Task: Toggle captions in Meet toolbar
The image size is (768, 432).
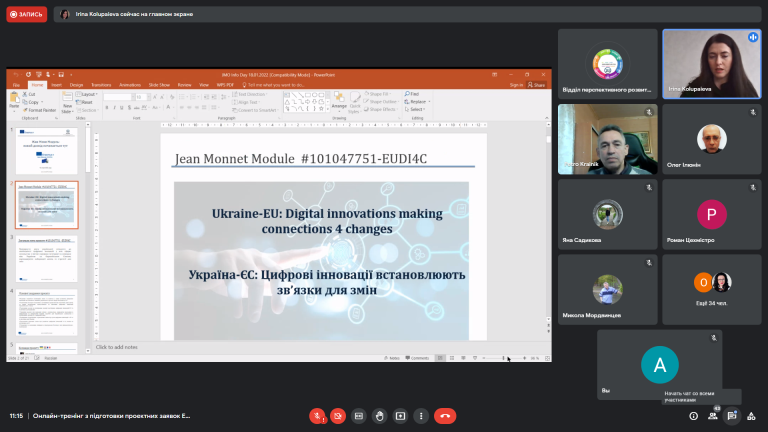Action: (x=359, y=416)
